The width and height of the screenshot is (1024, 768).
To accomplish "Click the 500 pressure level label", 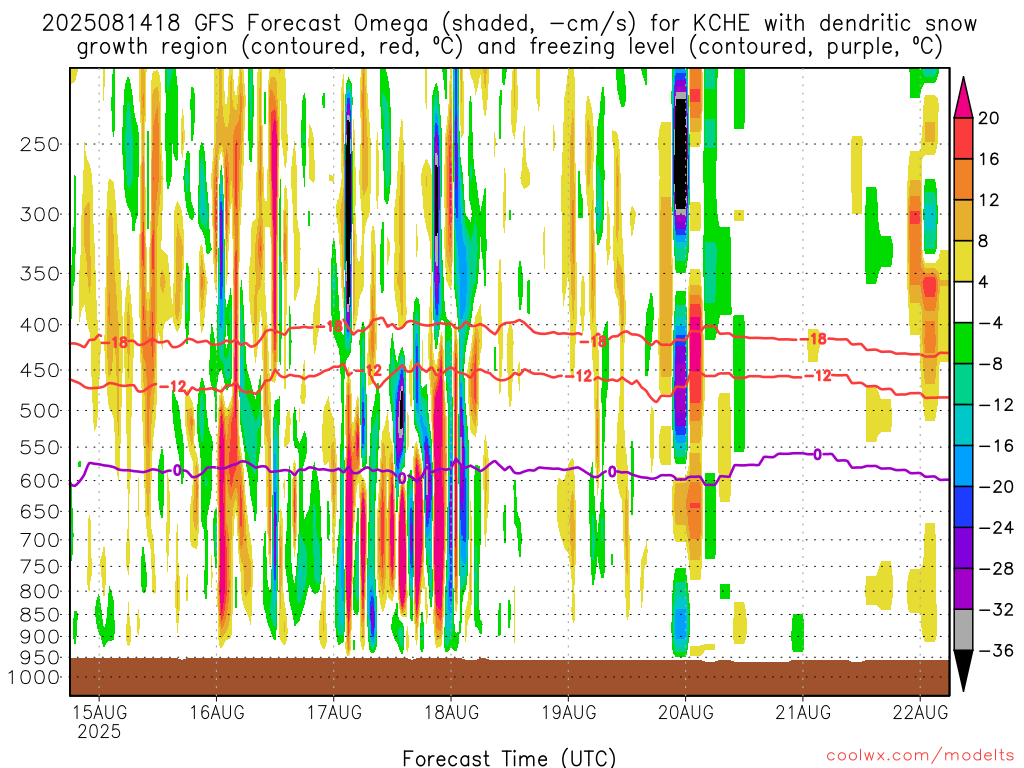I will [x=40, y=411].
